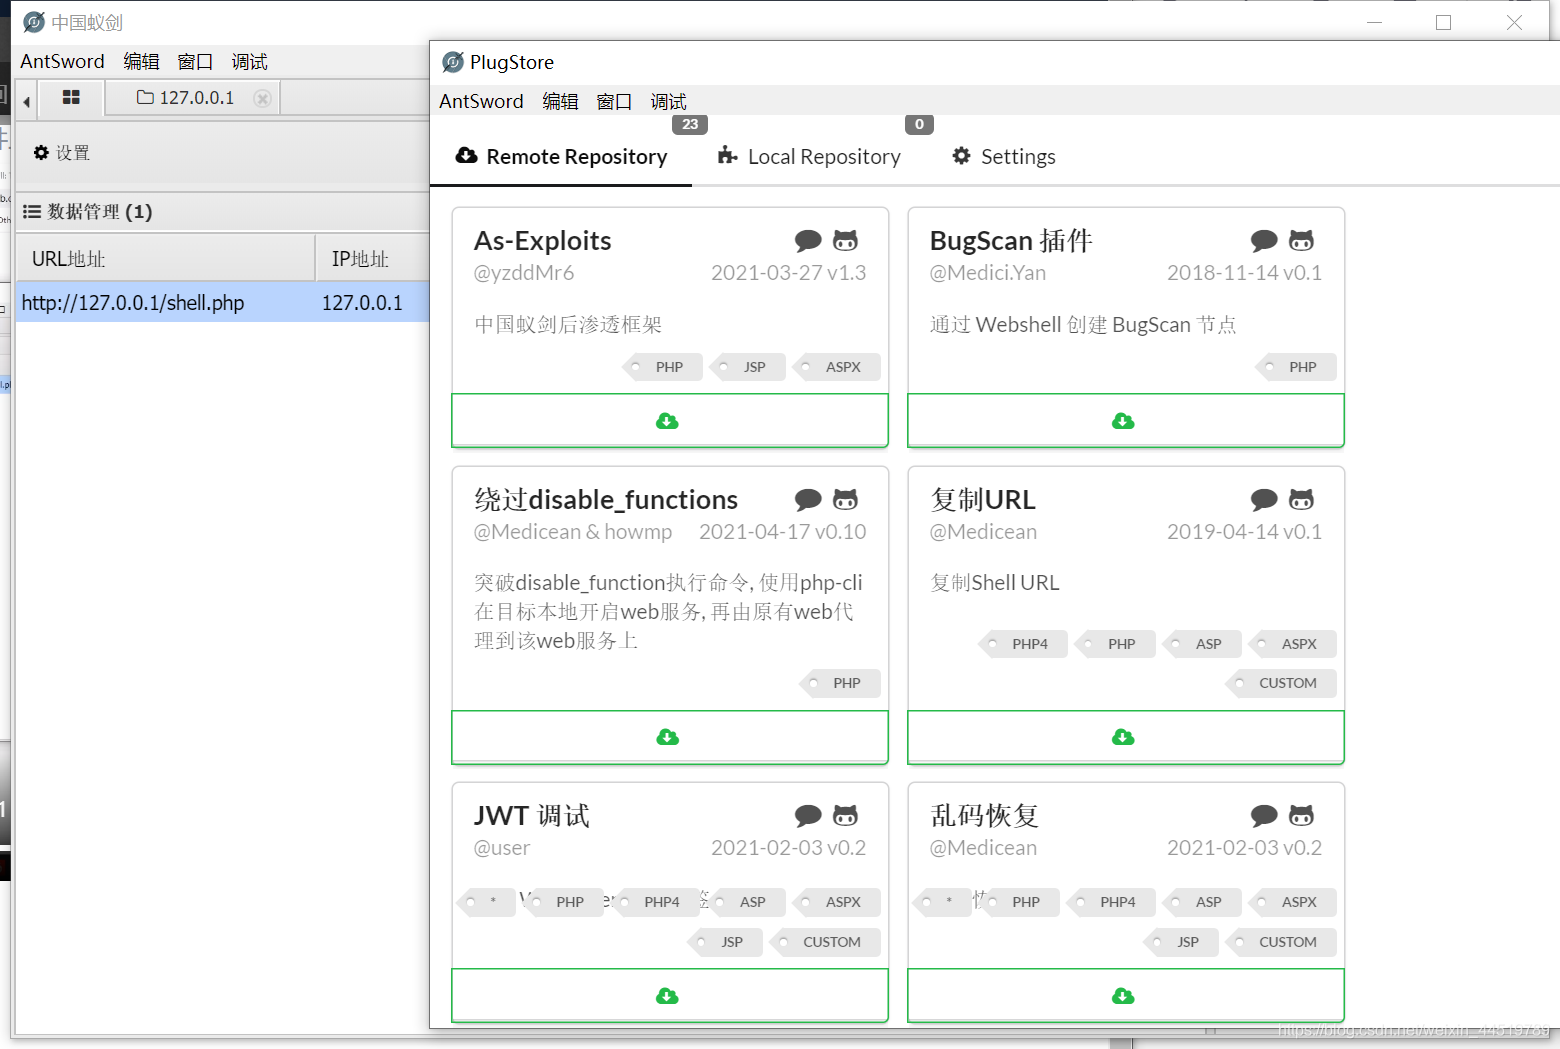Open AntSword menu in PlugStore window

[x=481, y=101]
